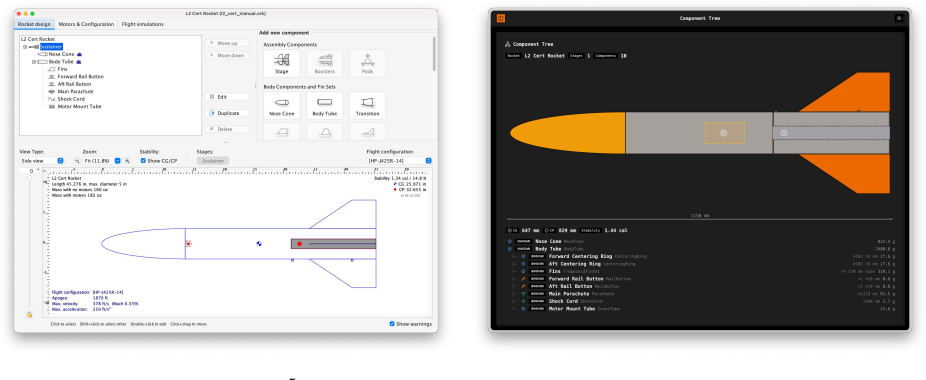
Task: Toggle the Sustainer stage button
Action: click(213, 161)
